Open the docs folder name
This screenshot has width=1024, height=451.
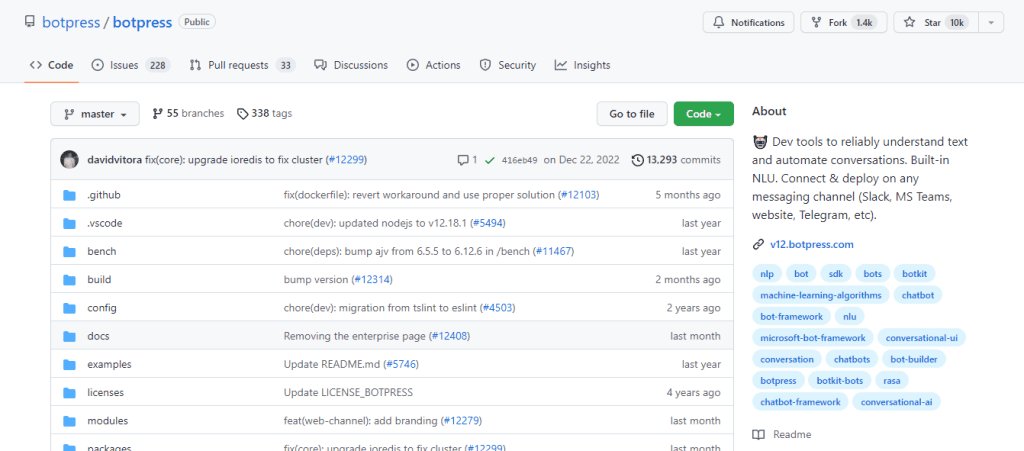click(x=99, y=336)
